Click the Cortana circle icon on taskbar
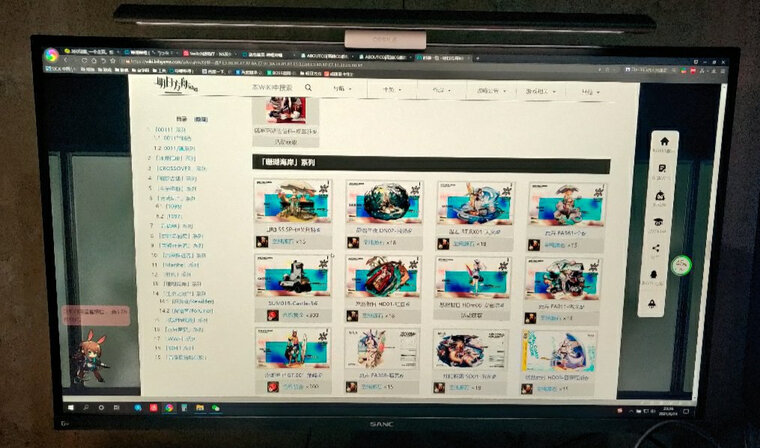The height and width of the screenshot is (448, 760). (x=101, y=408)
